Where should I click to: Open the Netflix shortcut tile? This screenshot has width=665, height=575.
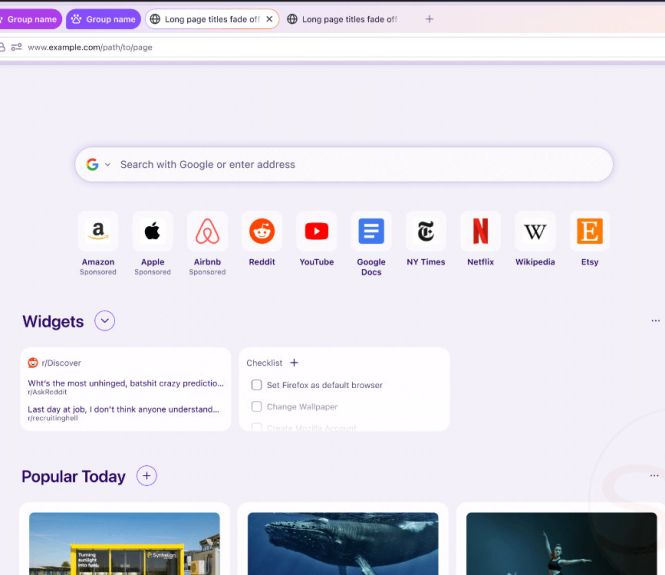click(481, 231)
